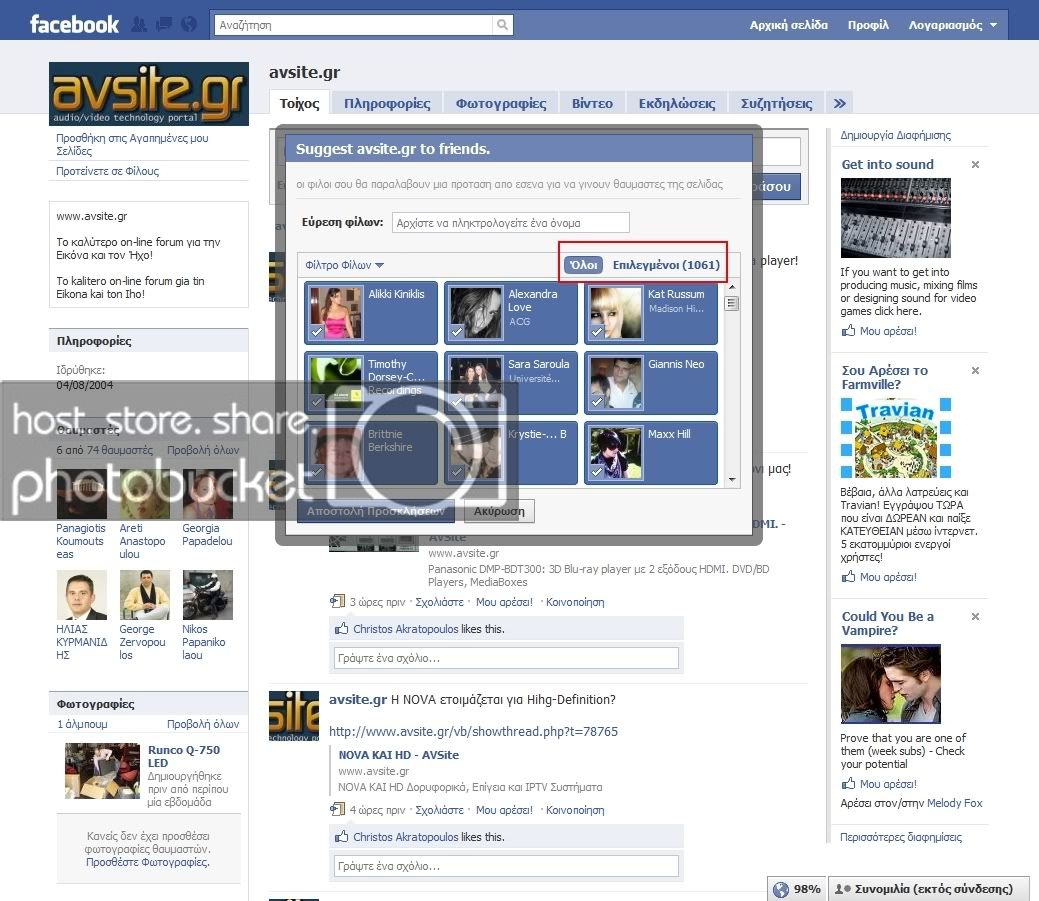Open the Λογαριασμός account dropdown
Screen dimensions: 1039x901
[x=952, y=25]
